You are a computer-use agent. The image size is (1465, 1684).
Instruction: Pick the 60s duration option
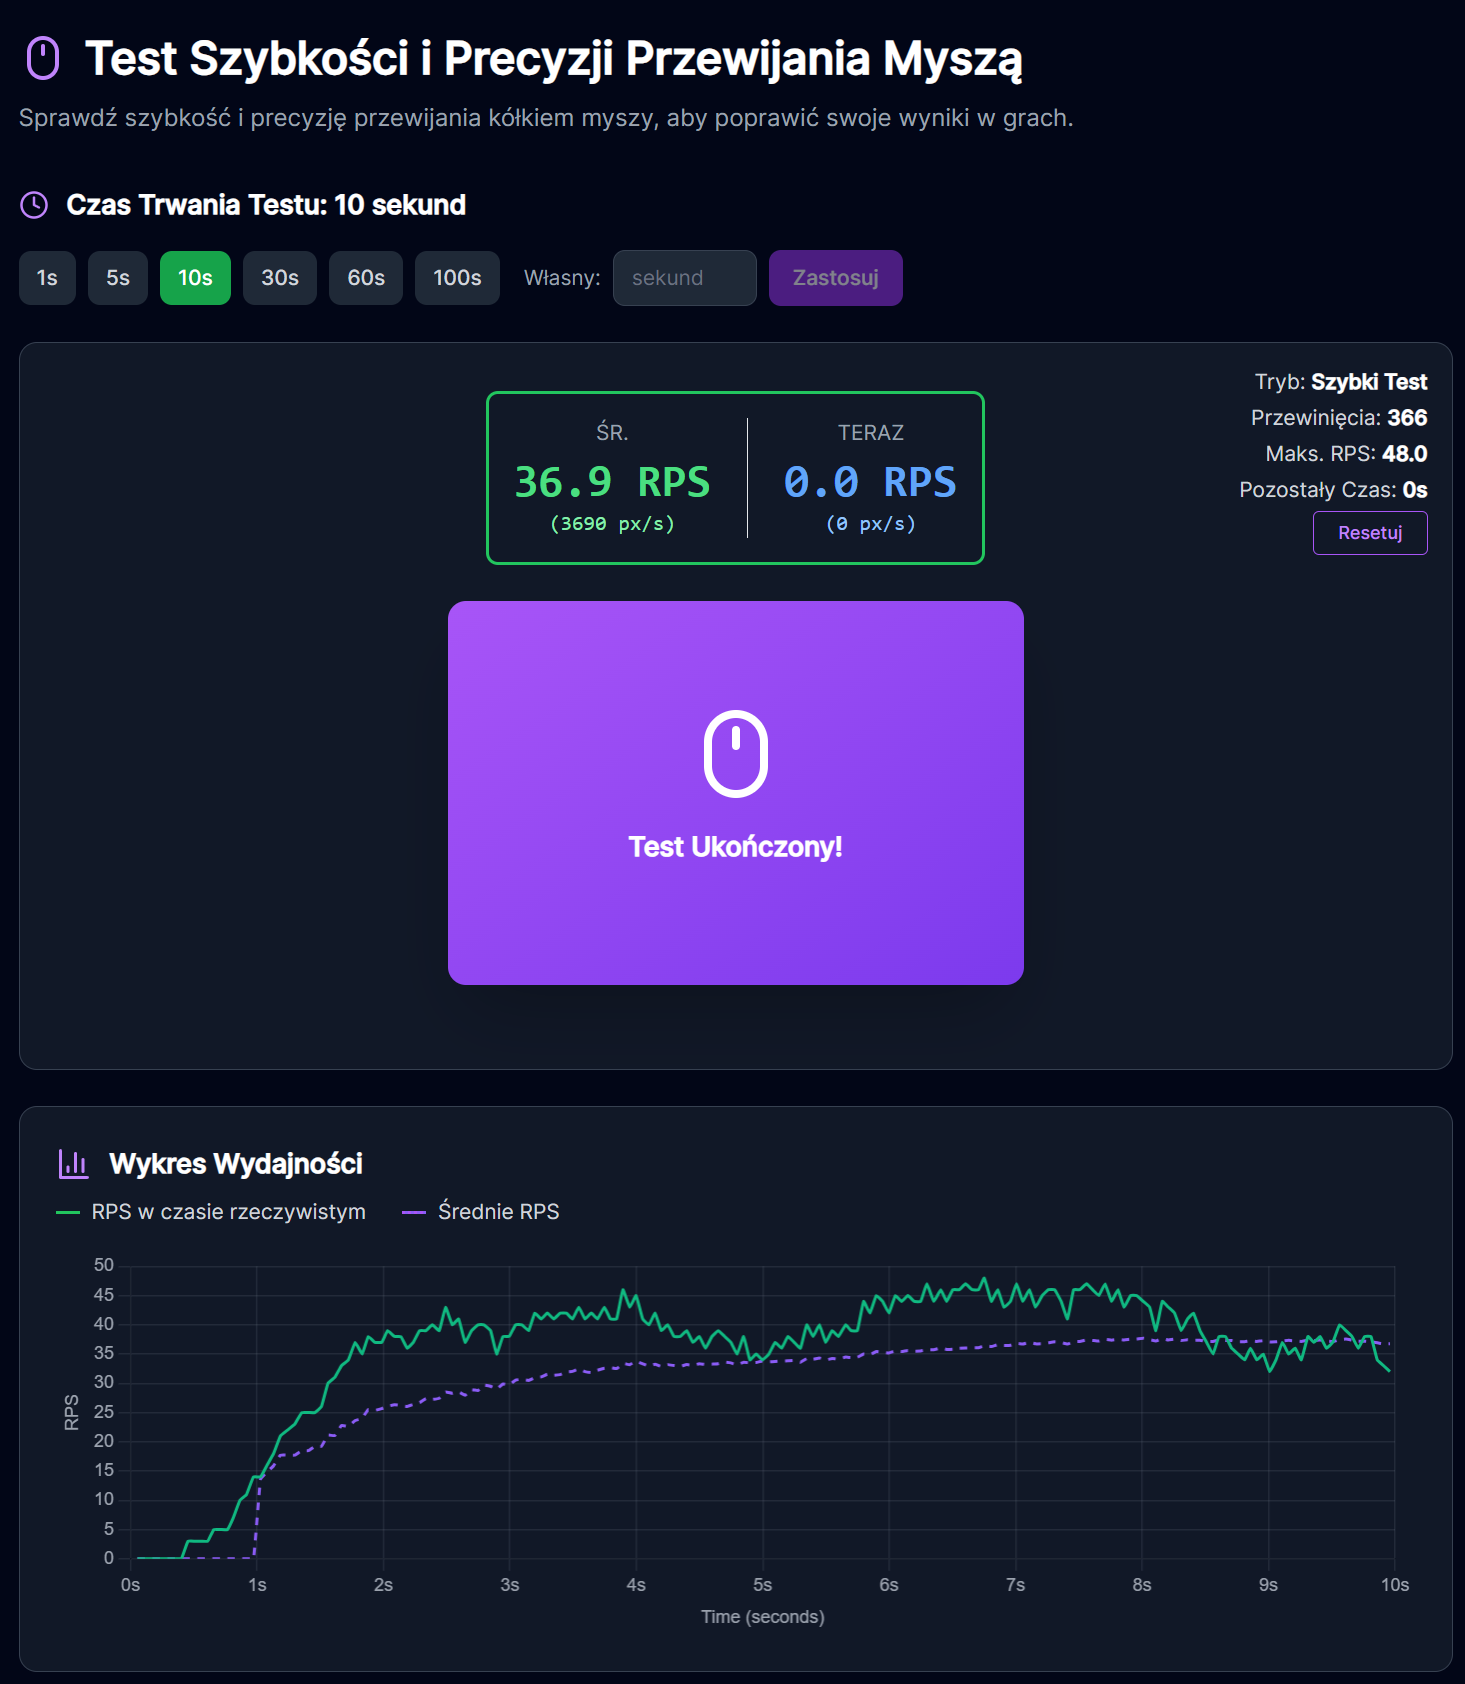(366, 278)
